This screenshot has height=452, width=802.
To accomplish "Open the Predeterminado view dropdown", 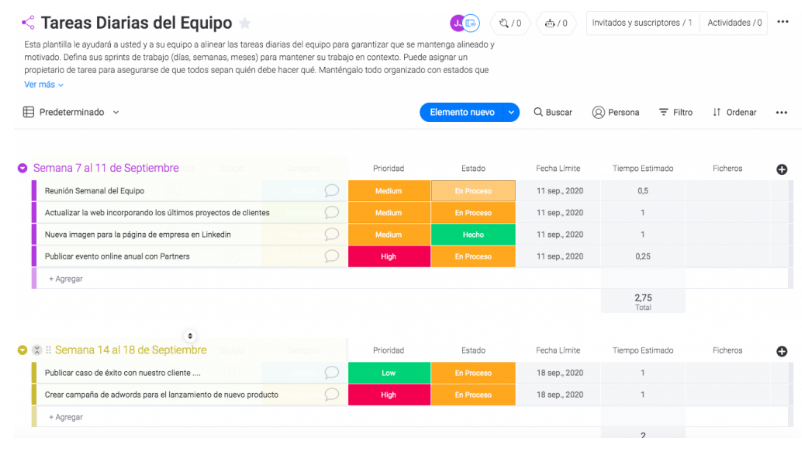I will (x=72, y=112).
